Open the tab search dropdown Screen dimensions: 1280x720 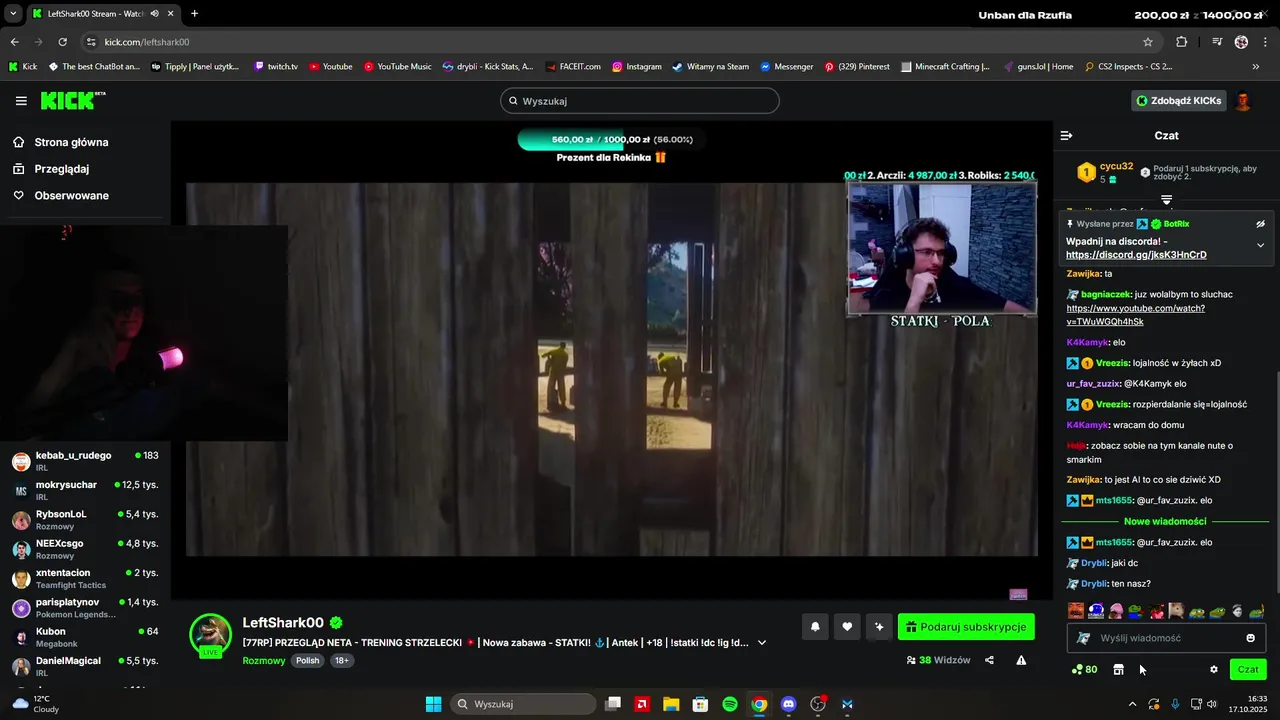click(13, 14)
